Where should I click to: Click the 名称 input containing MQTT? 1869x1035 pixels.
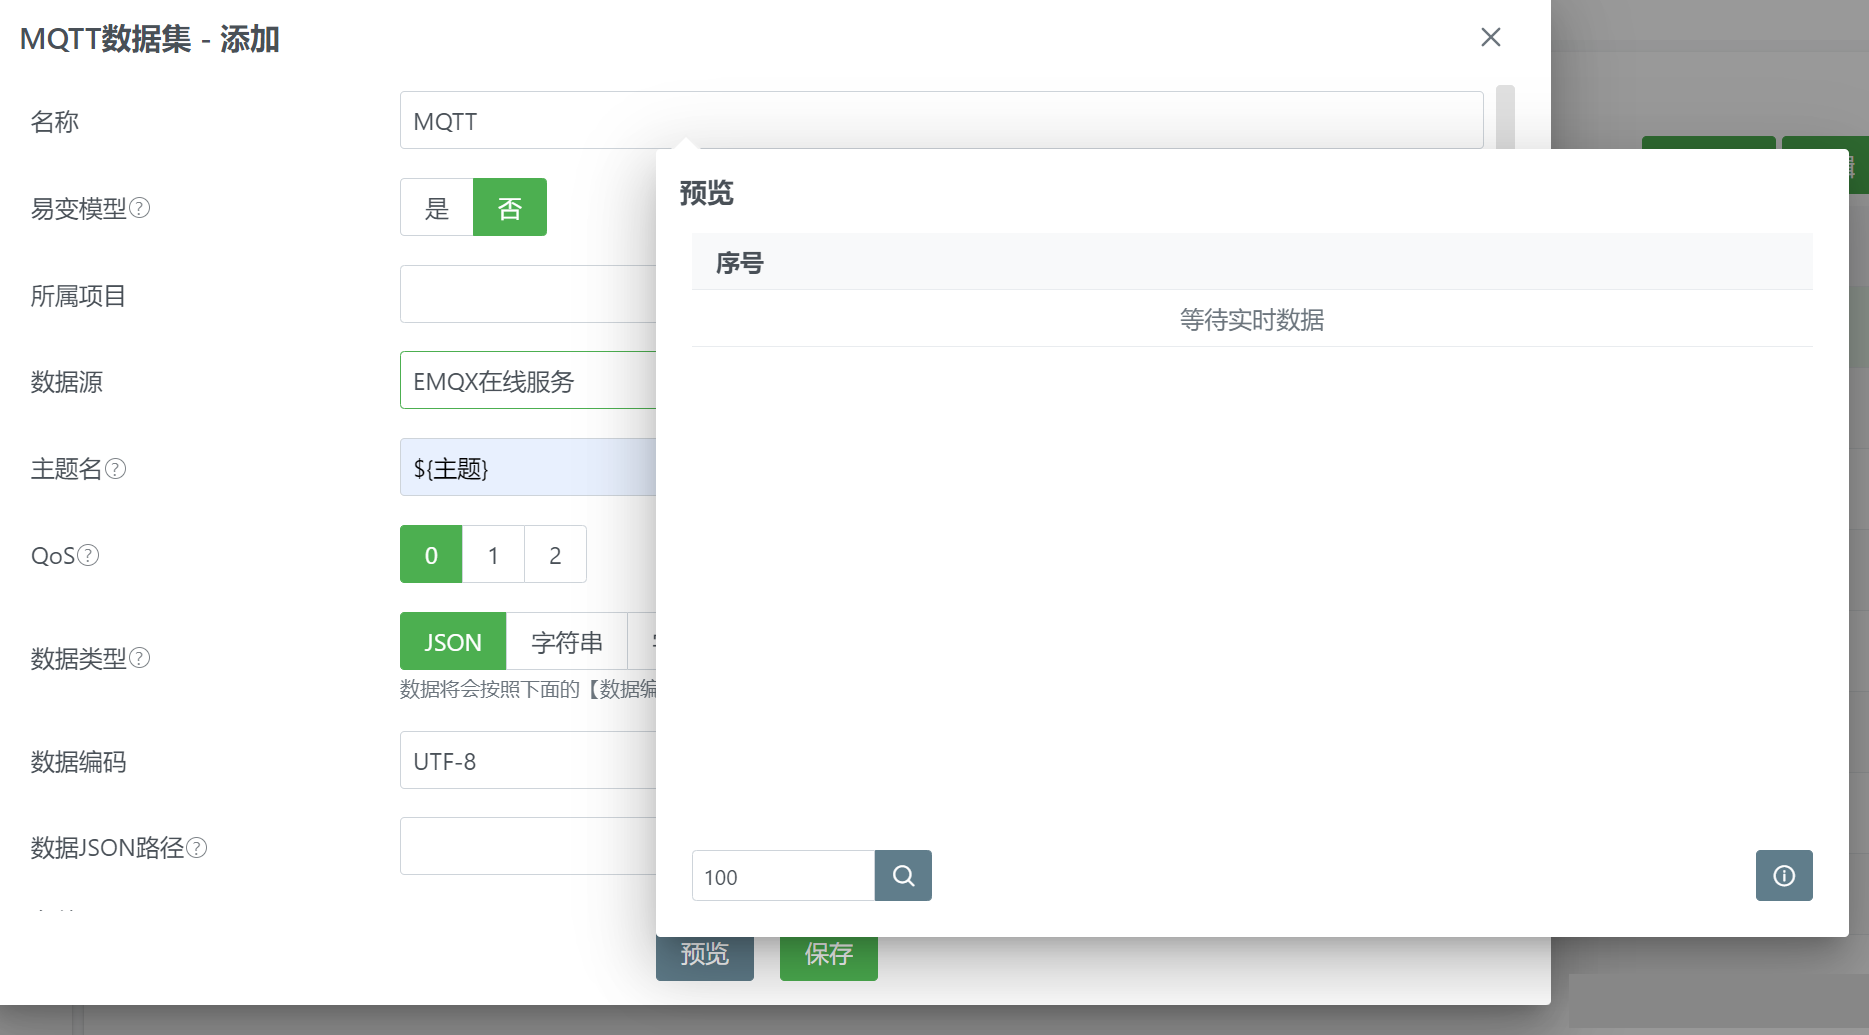click(x=941, y=120)
